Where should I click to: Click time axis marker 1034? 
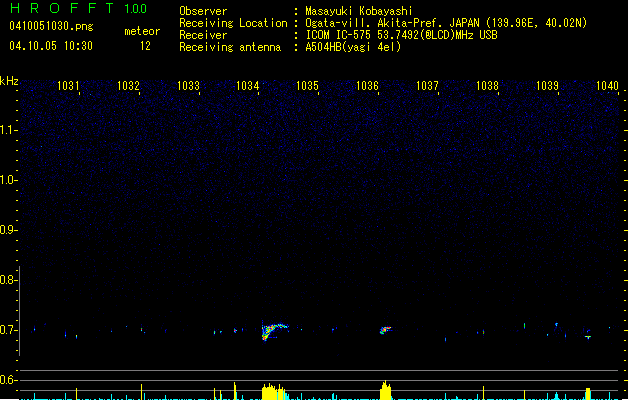[x=248, y=86]
